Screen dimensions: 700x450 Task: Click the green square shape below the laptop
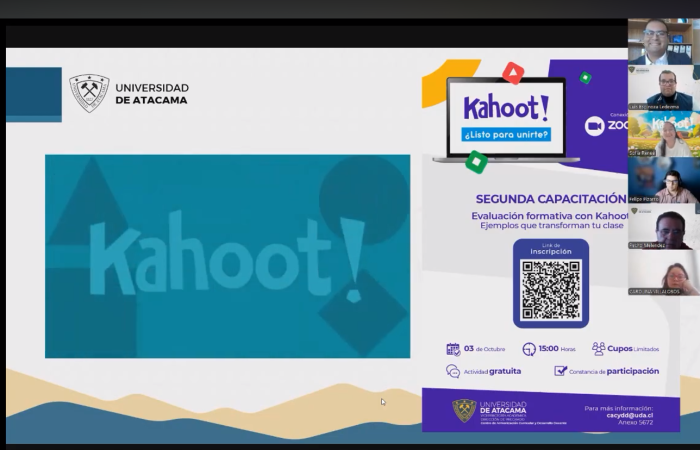(476, 162)
